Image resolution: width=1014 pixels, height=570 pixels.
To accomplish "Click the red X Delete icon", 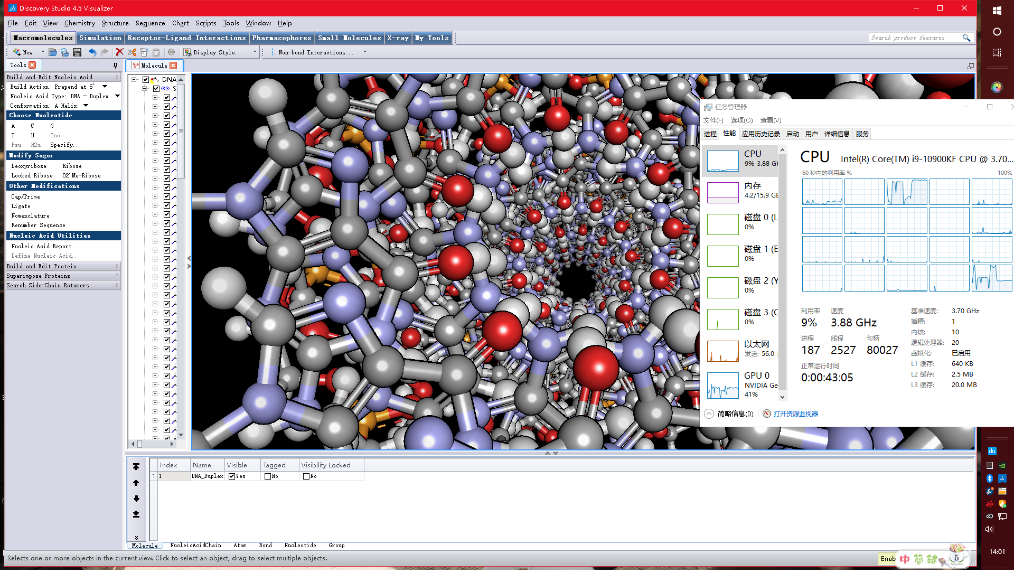I will click(x=119, y=52).
